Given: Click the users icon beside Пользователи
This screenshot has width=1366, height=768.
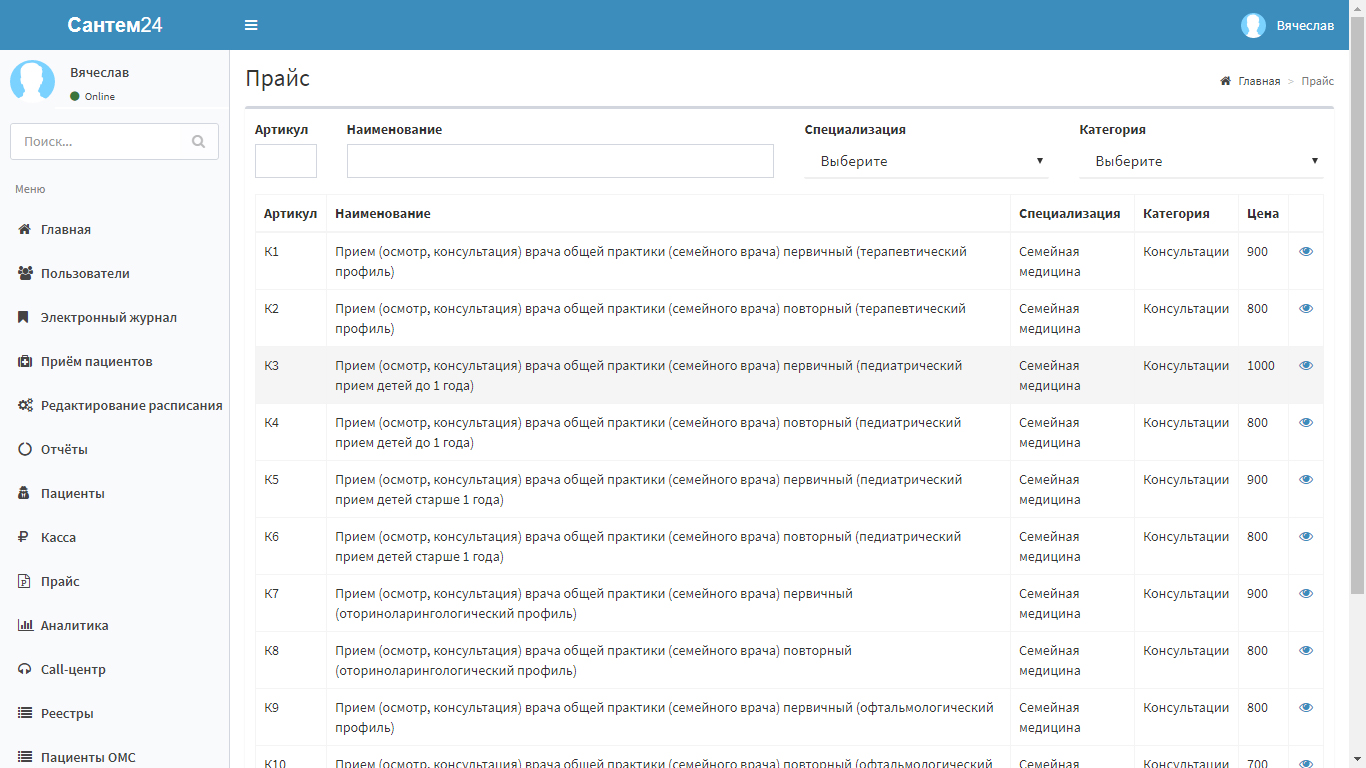Looking at the screenshot, I should pos(25,273).
